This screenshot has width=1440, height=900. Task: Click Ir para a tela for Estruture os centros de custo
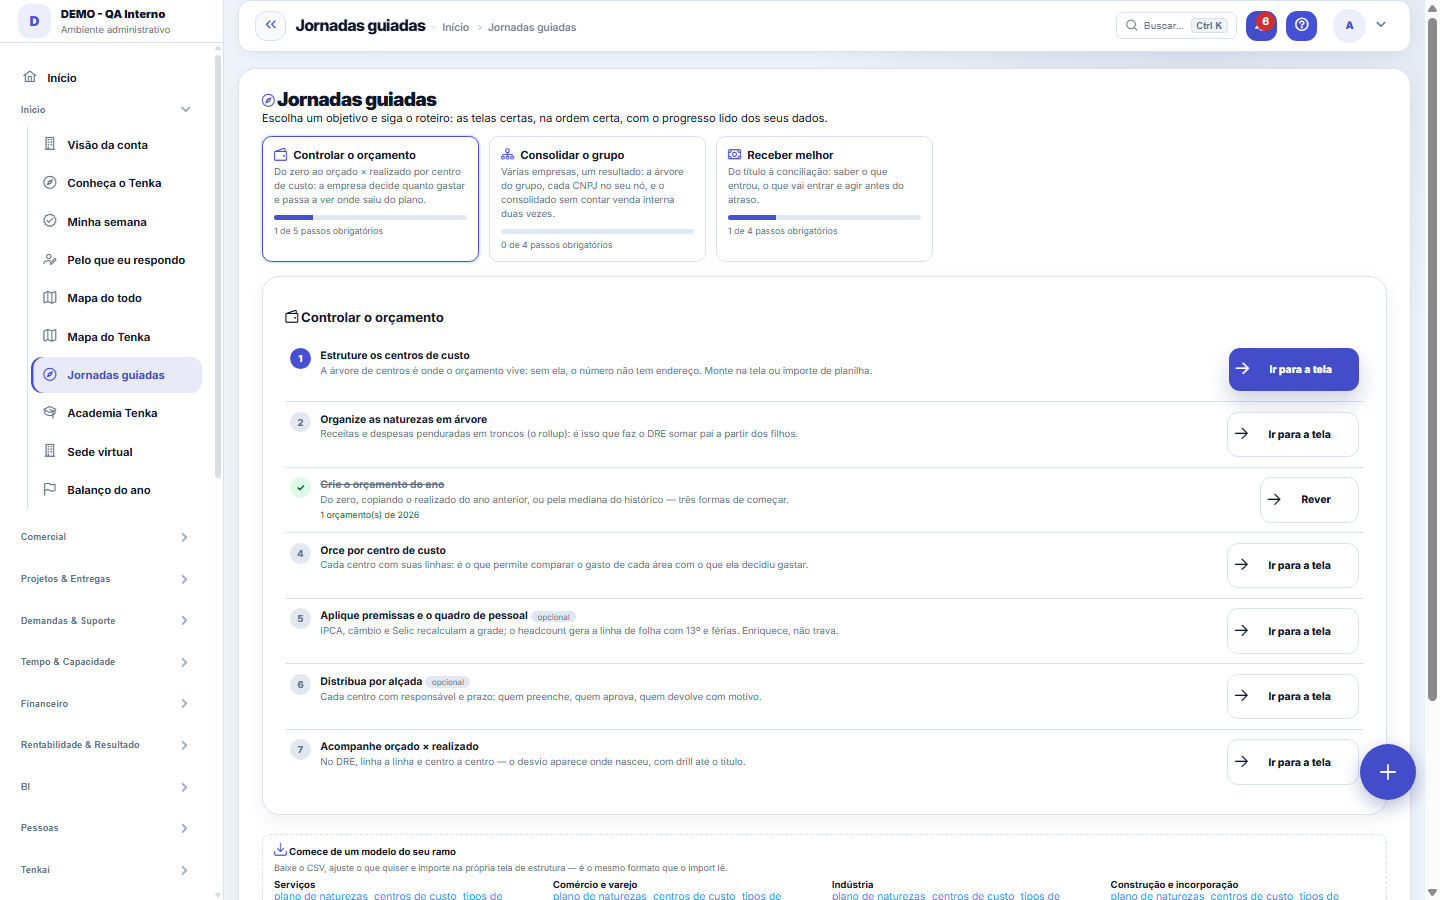coord(1293,369)
